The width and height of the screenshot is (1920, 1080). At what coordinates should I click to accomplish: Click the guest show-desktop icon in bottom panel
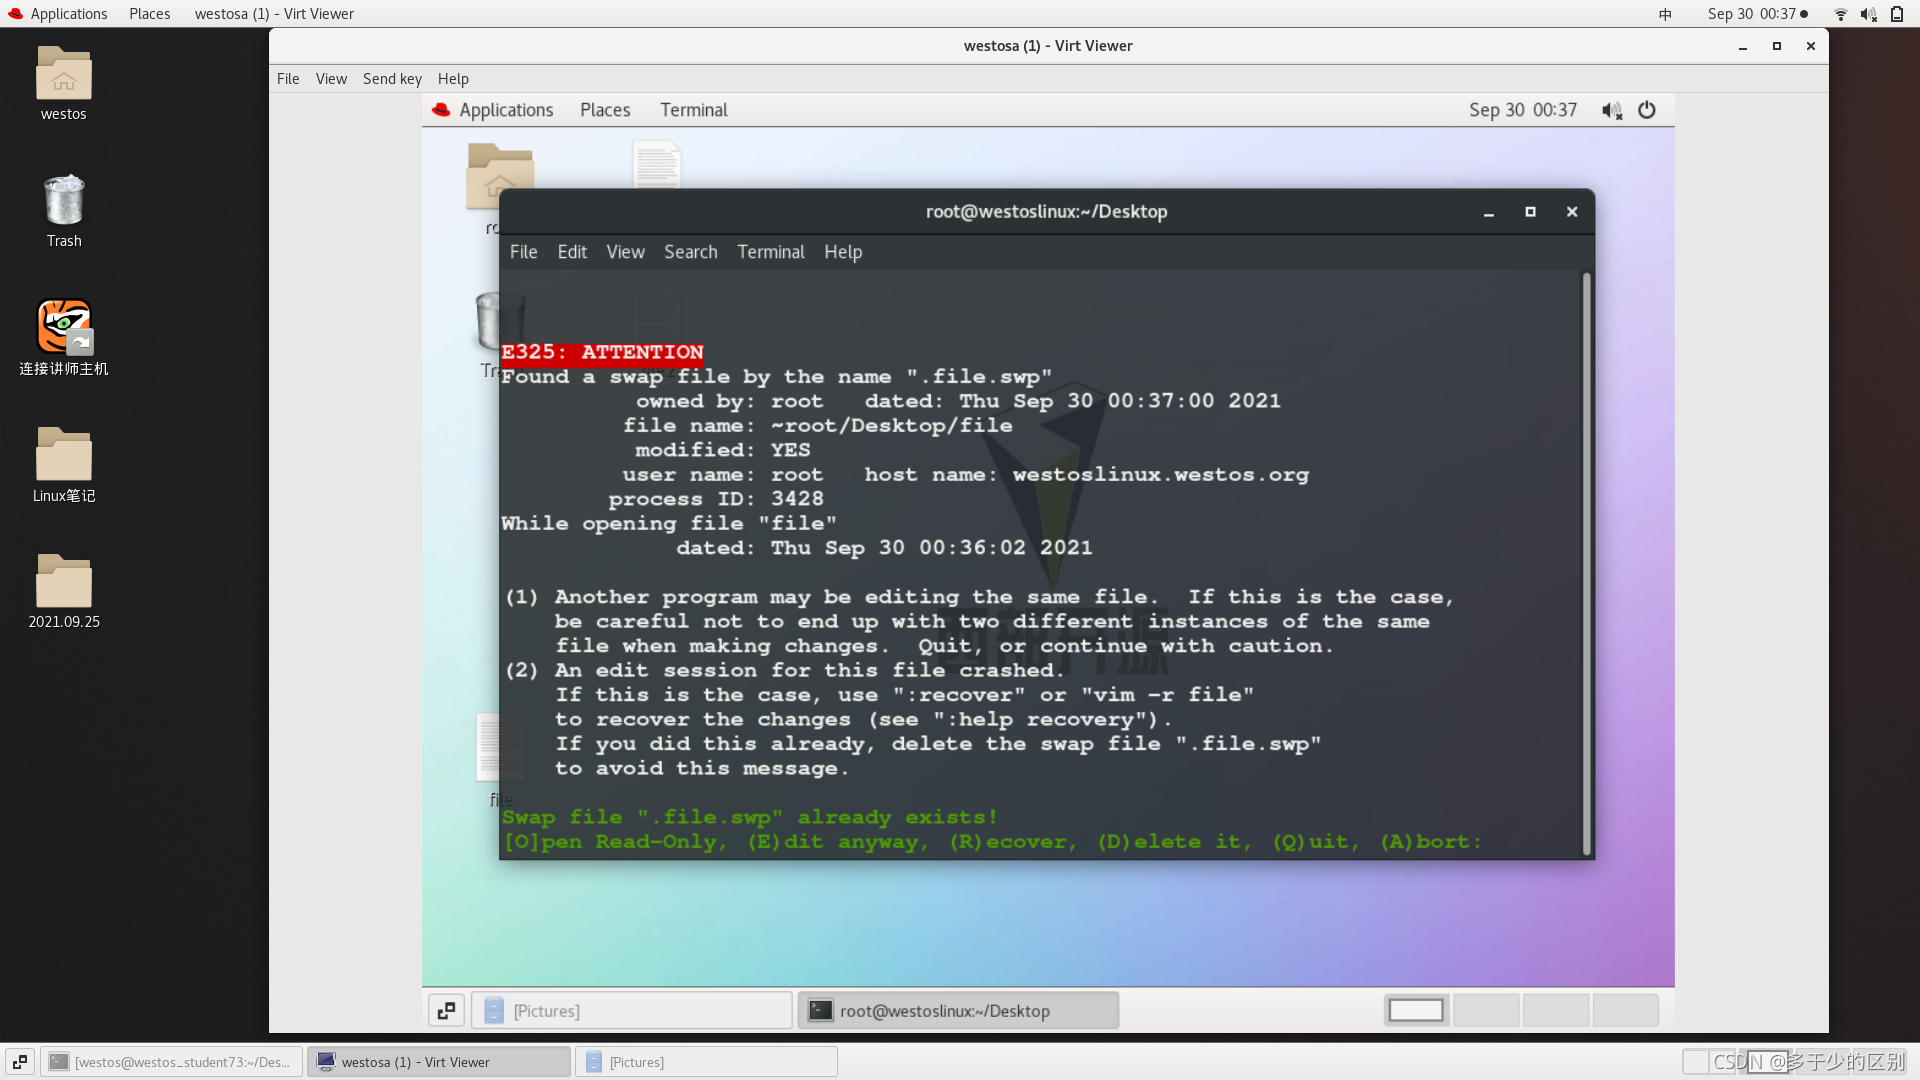pyautogui.click(x=446, y=1011)
